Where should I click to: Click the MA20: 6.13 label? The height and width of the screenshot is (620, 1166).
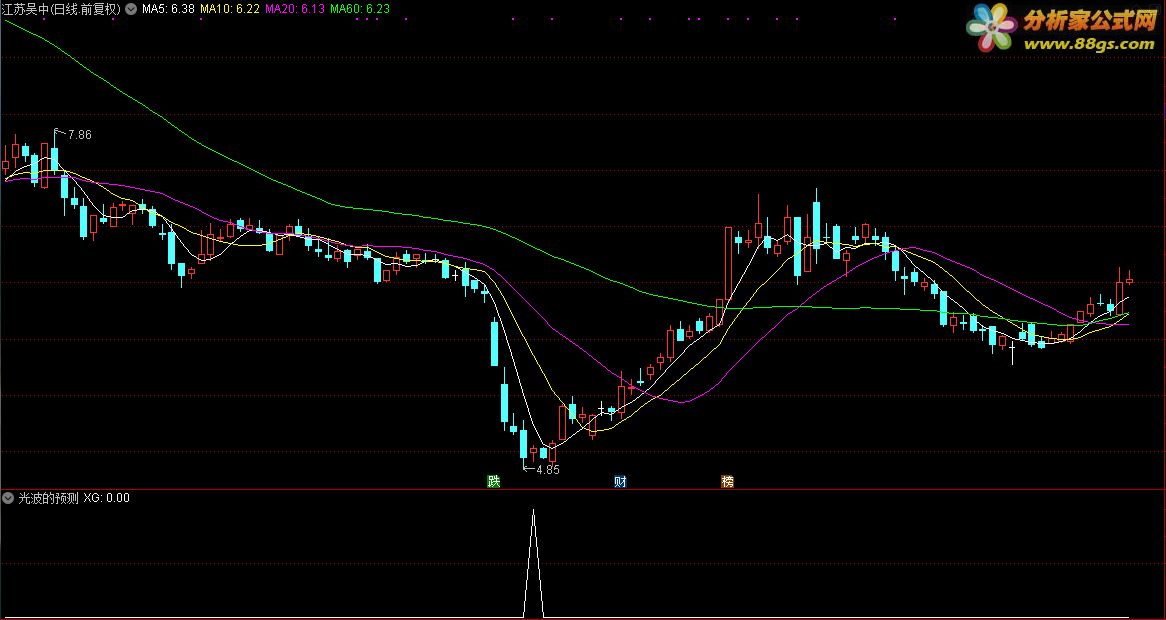point(294,10)
